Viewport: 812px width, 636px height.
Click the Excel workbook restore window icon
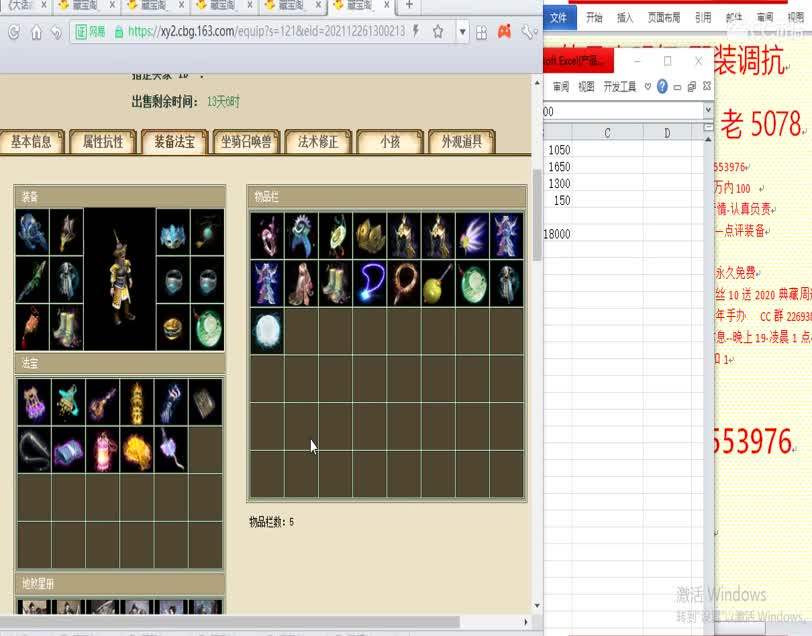692,86
